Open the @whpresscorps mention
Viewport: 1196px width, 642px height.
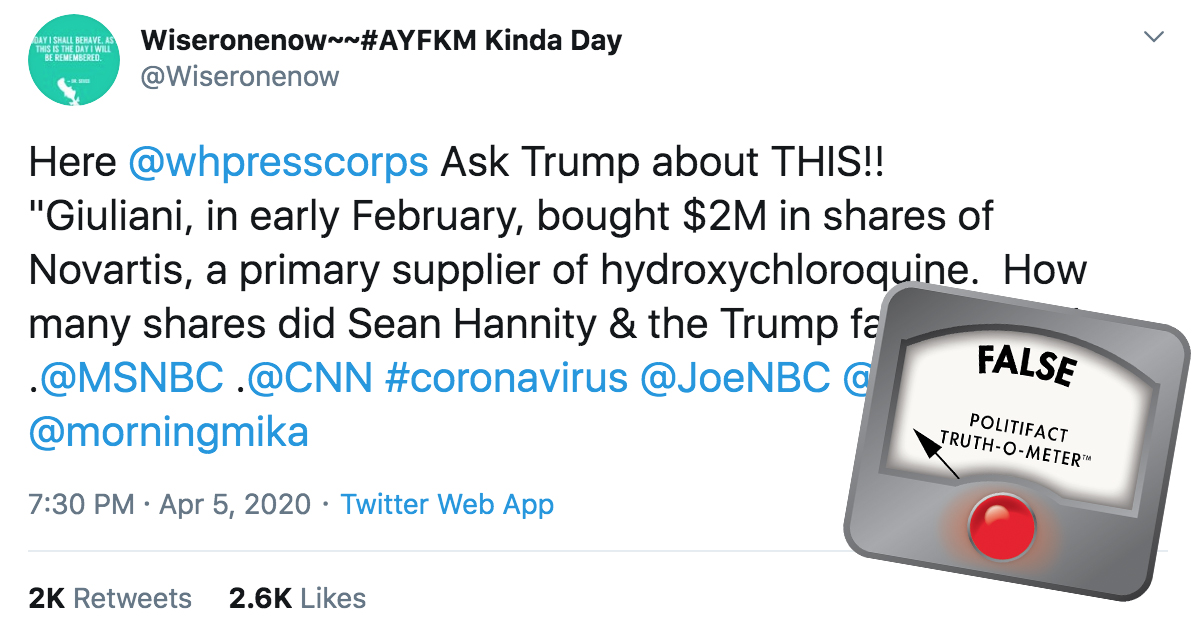(x=279, y=163)
